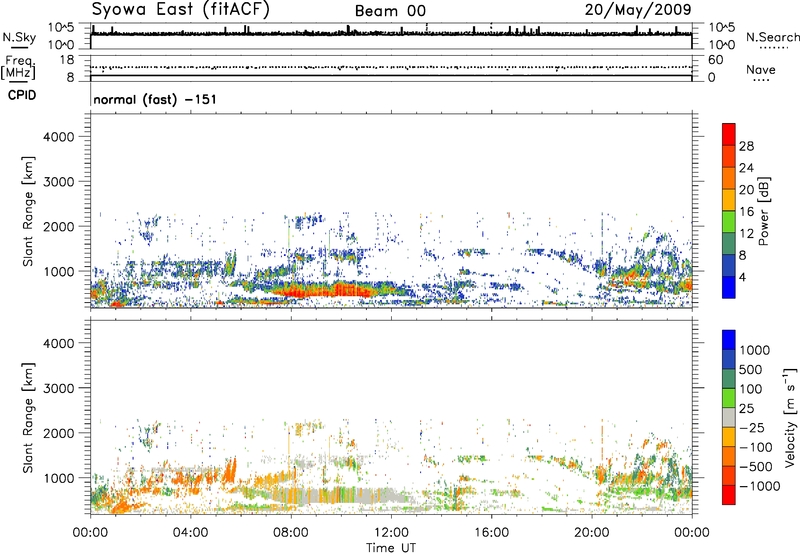Click the '08:00' time axis label

pos(291,533)
